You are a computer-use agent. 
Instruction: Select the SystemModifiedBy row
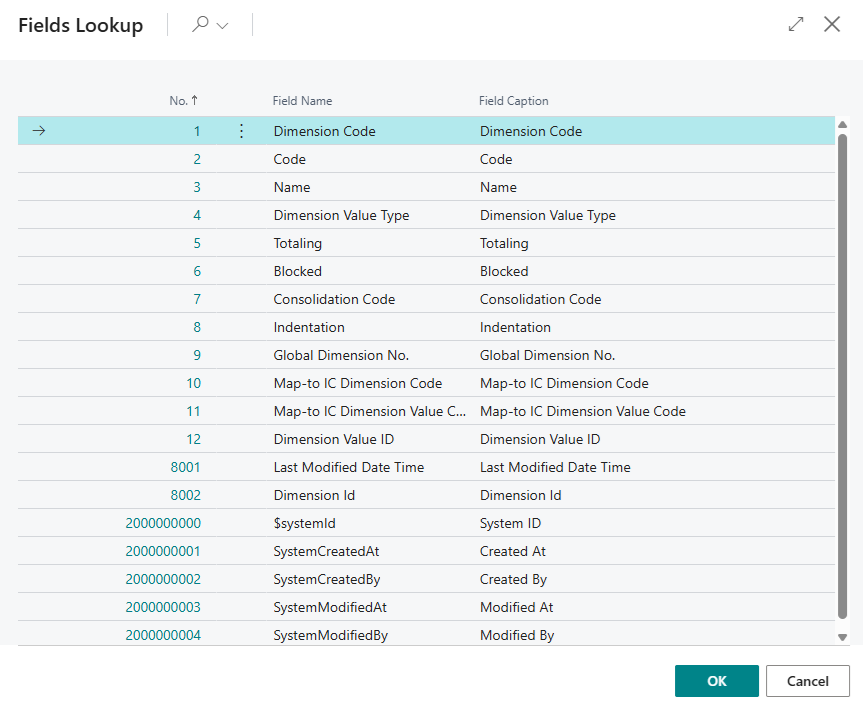(x=330, y=635)
